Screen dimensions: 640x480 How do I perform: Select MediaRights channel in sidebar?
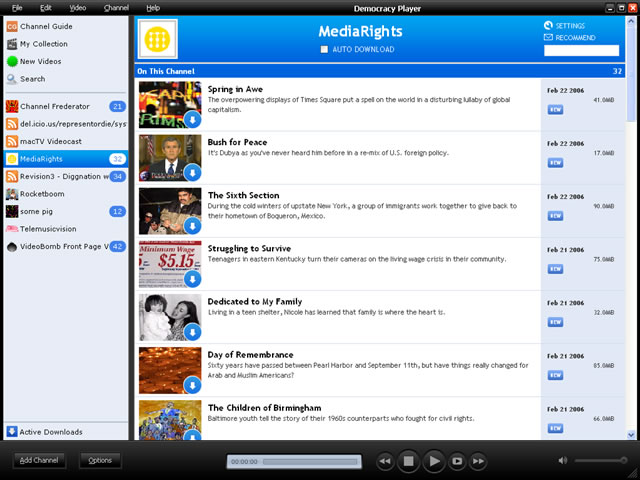click(x=66, y=159)
